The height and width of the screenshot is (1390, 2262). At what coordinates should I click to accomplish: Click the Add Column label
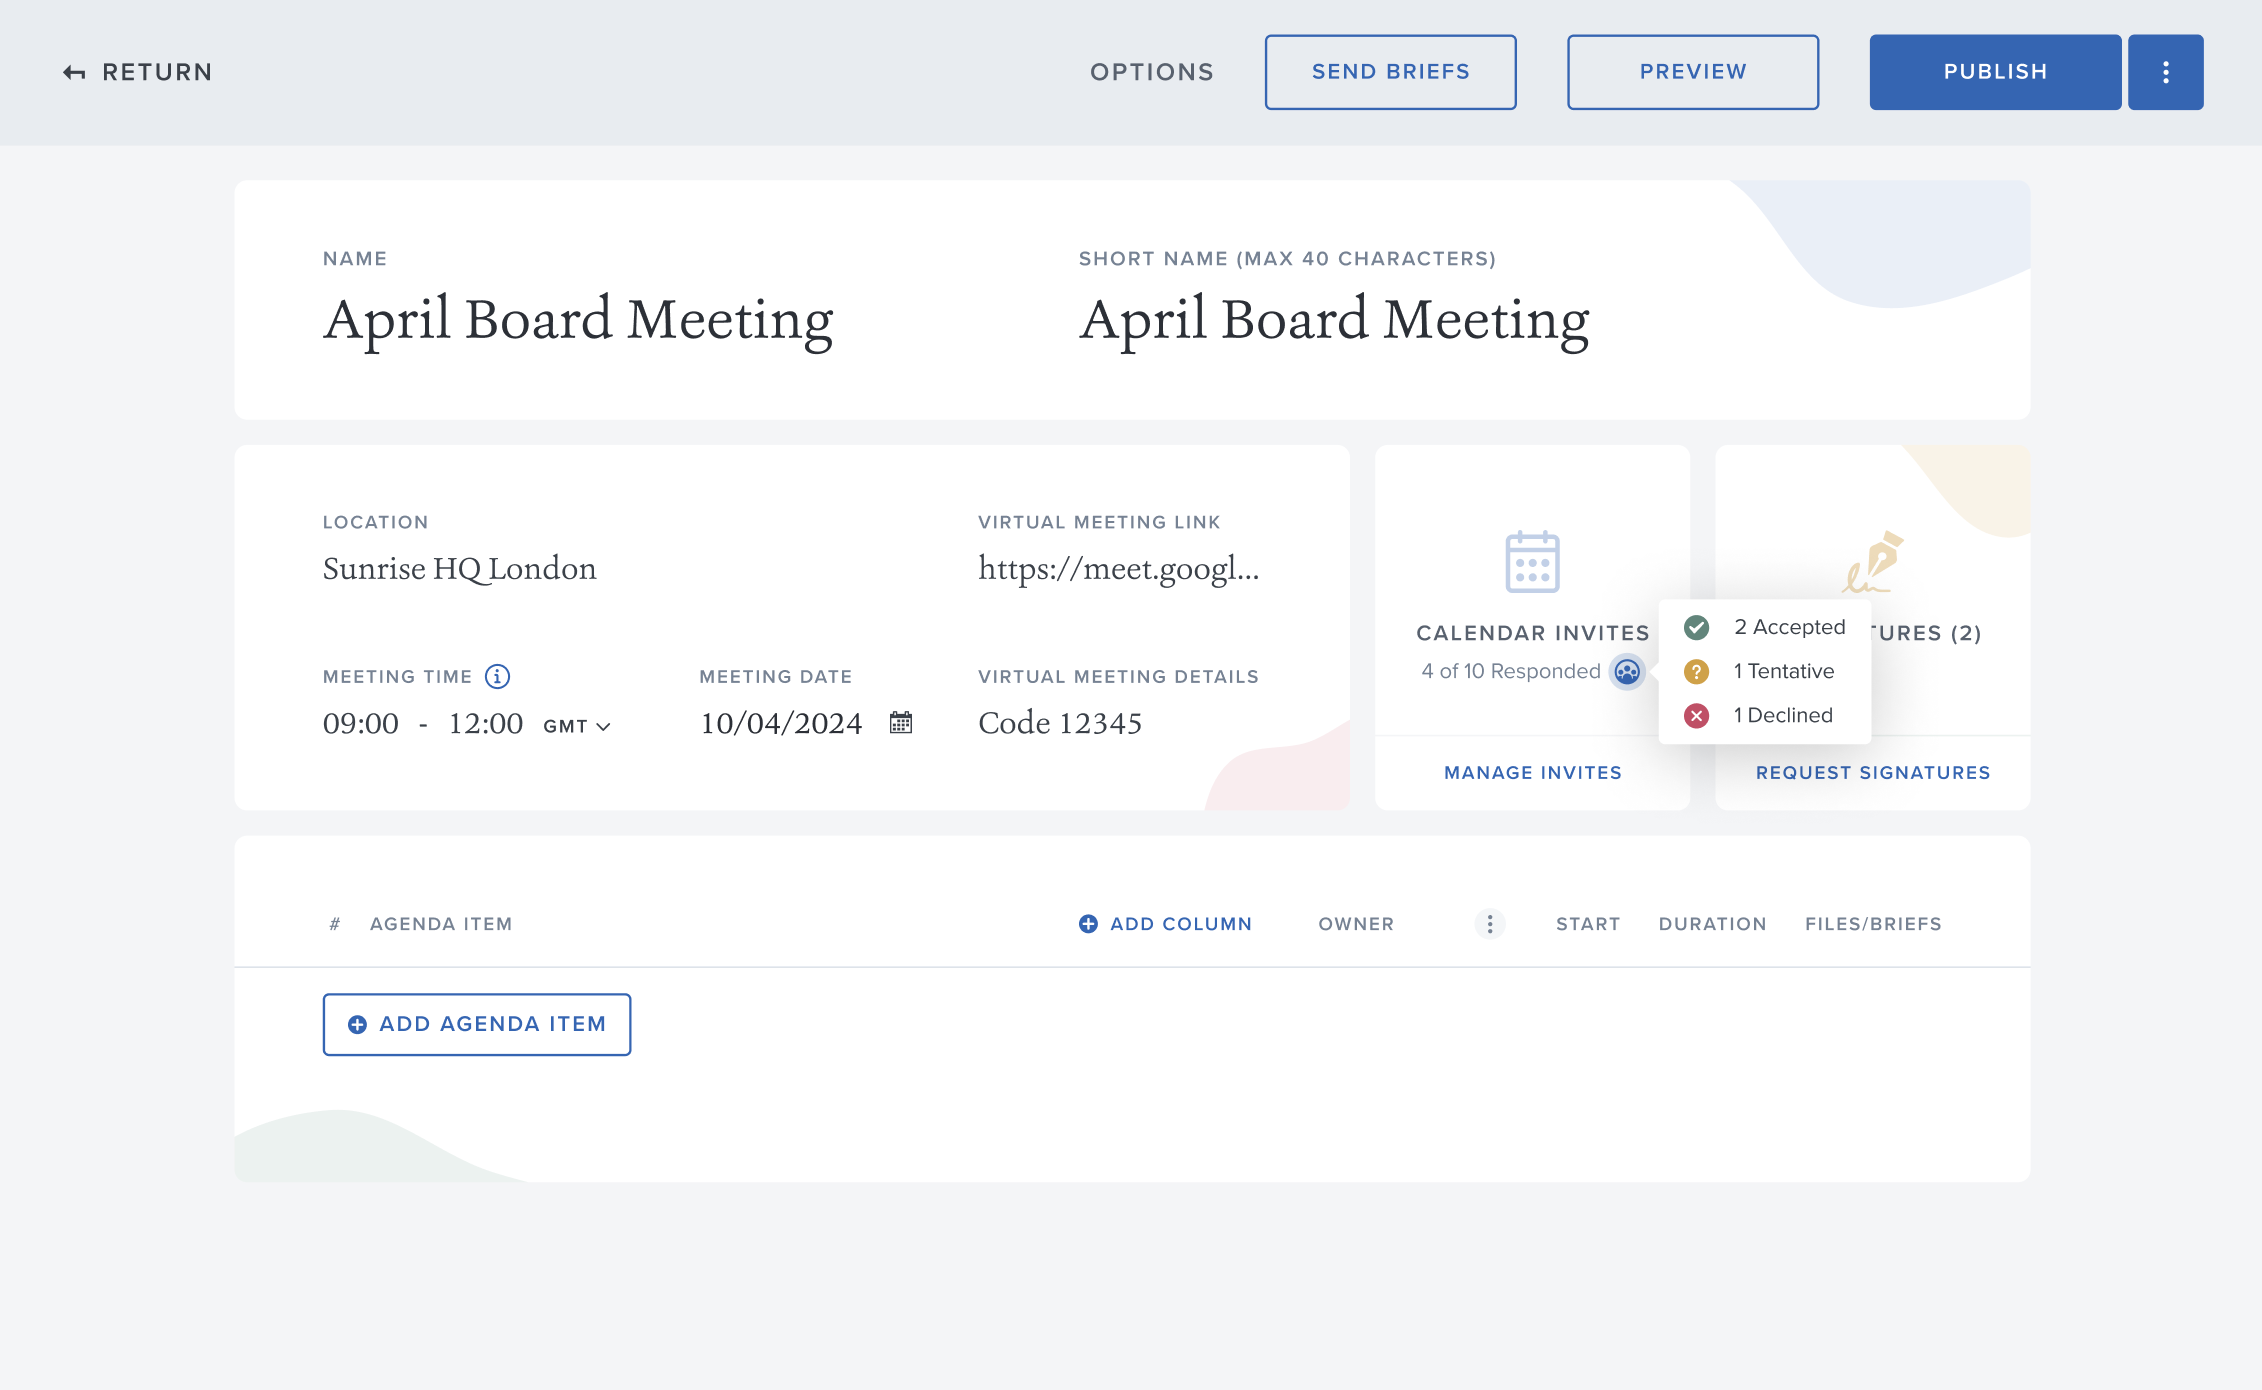tap(1181, 924)
